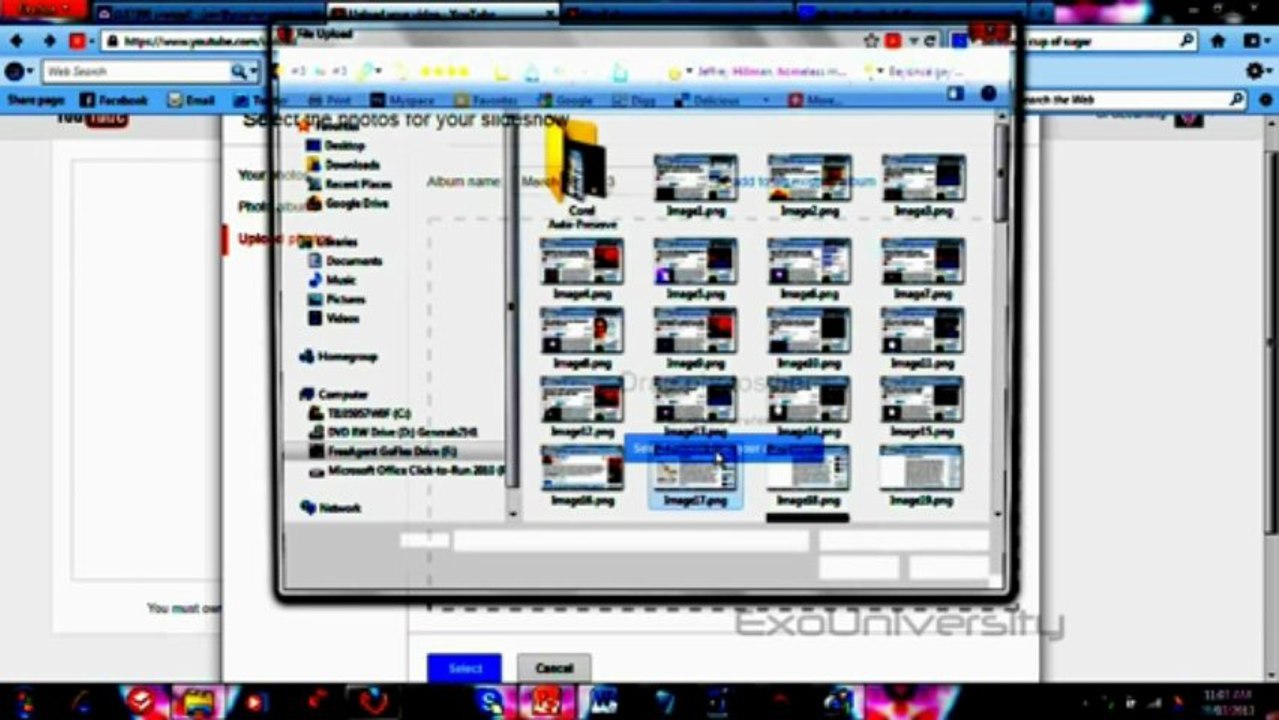Click bookmark star icon in address bar

point(871,41)
